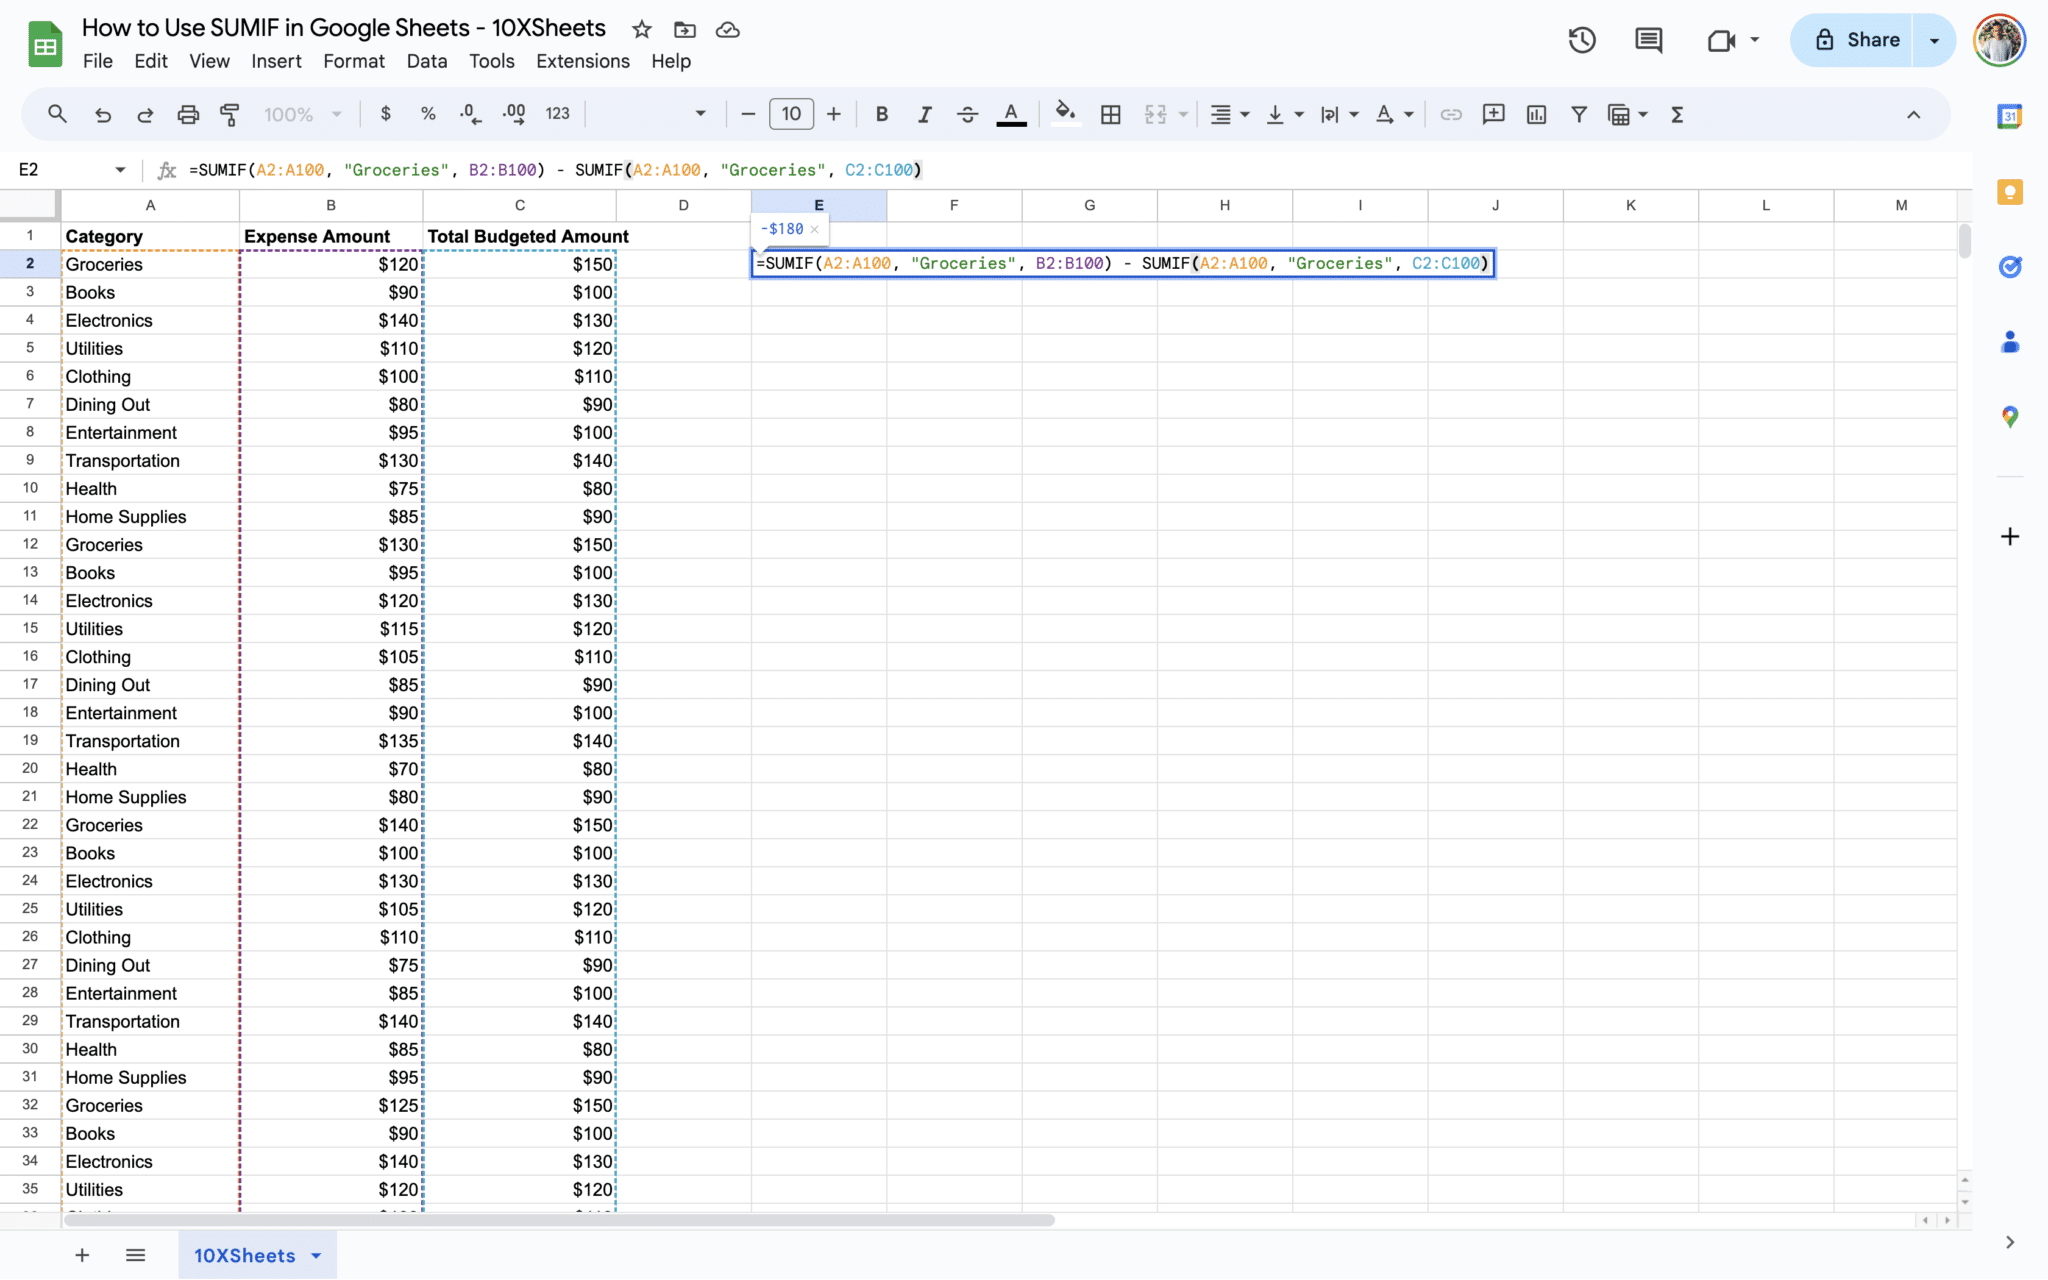Open the Extensions menu
The width and height of the screenshot is (2048, 1280).
(582, 61)
